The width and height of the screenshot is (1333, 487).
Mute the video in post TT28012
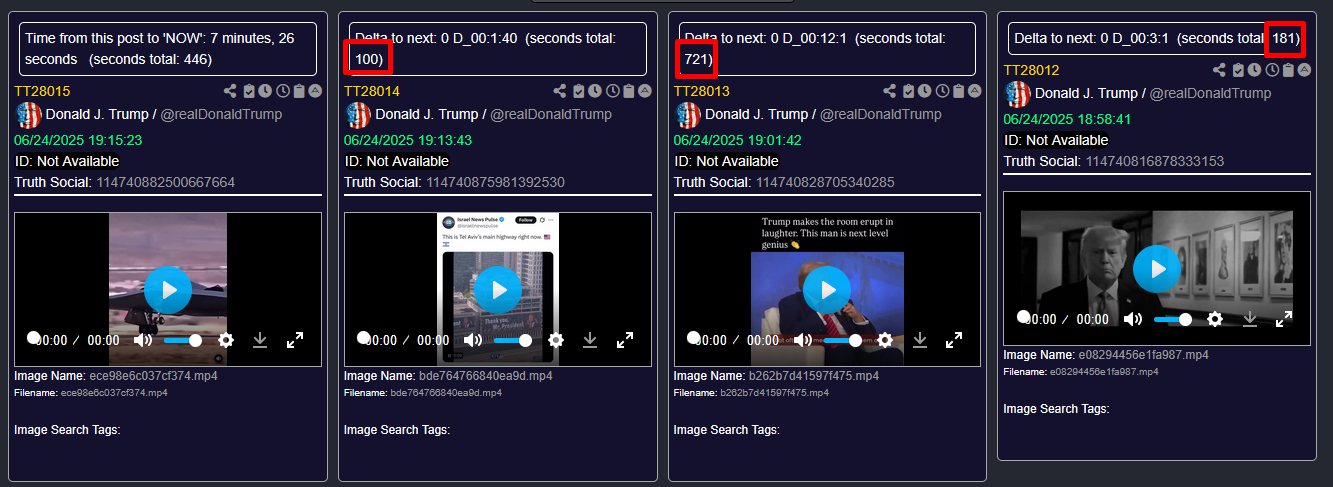click(x=1133, y=319)
